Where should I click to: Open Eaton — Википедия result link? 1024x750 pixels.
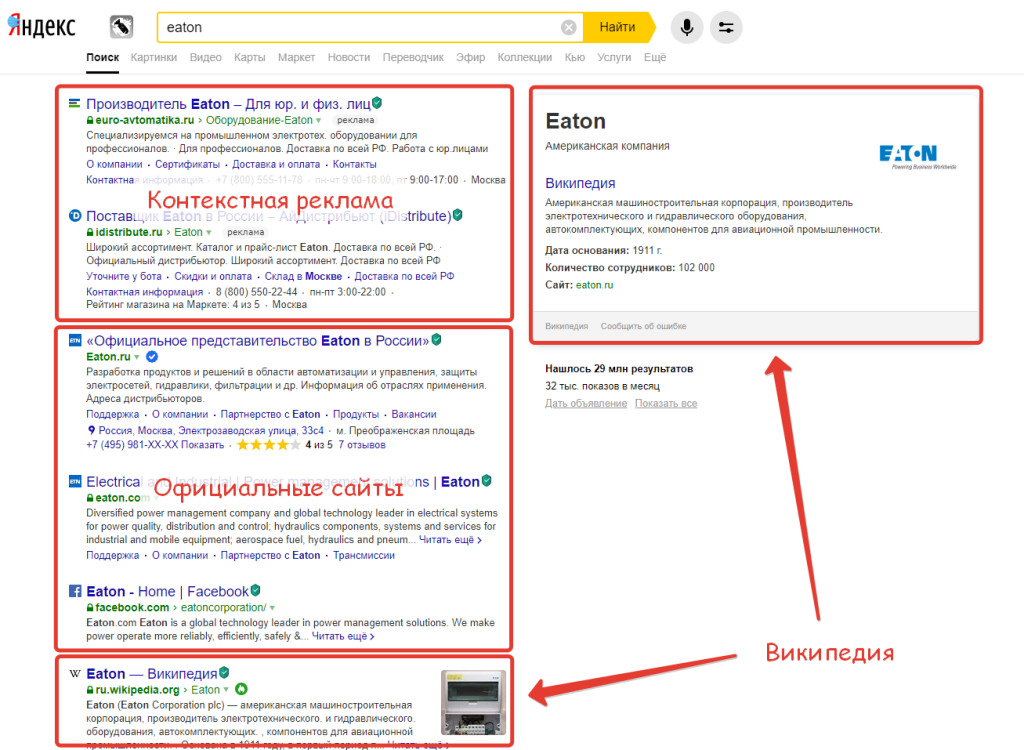(152, 674)
